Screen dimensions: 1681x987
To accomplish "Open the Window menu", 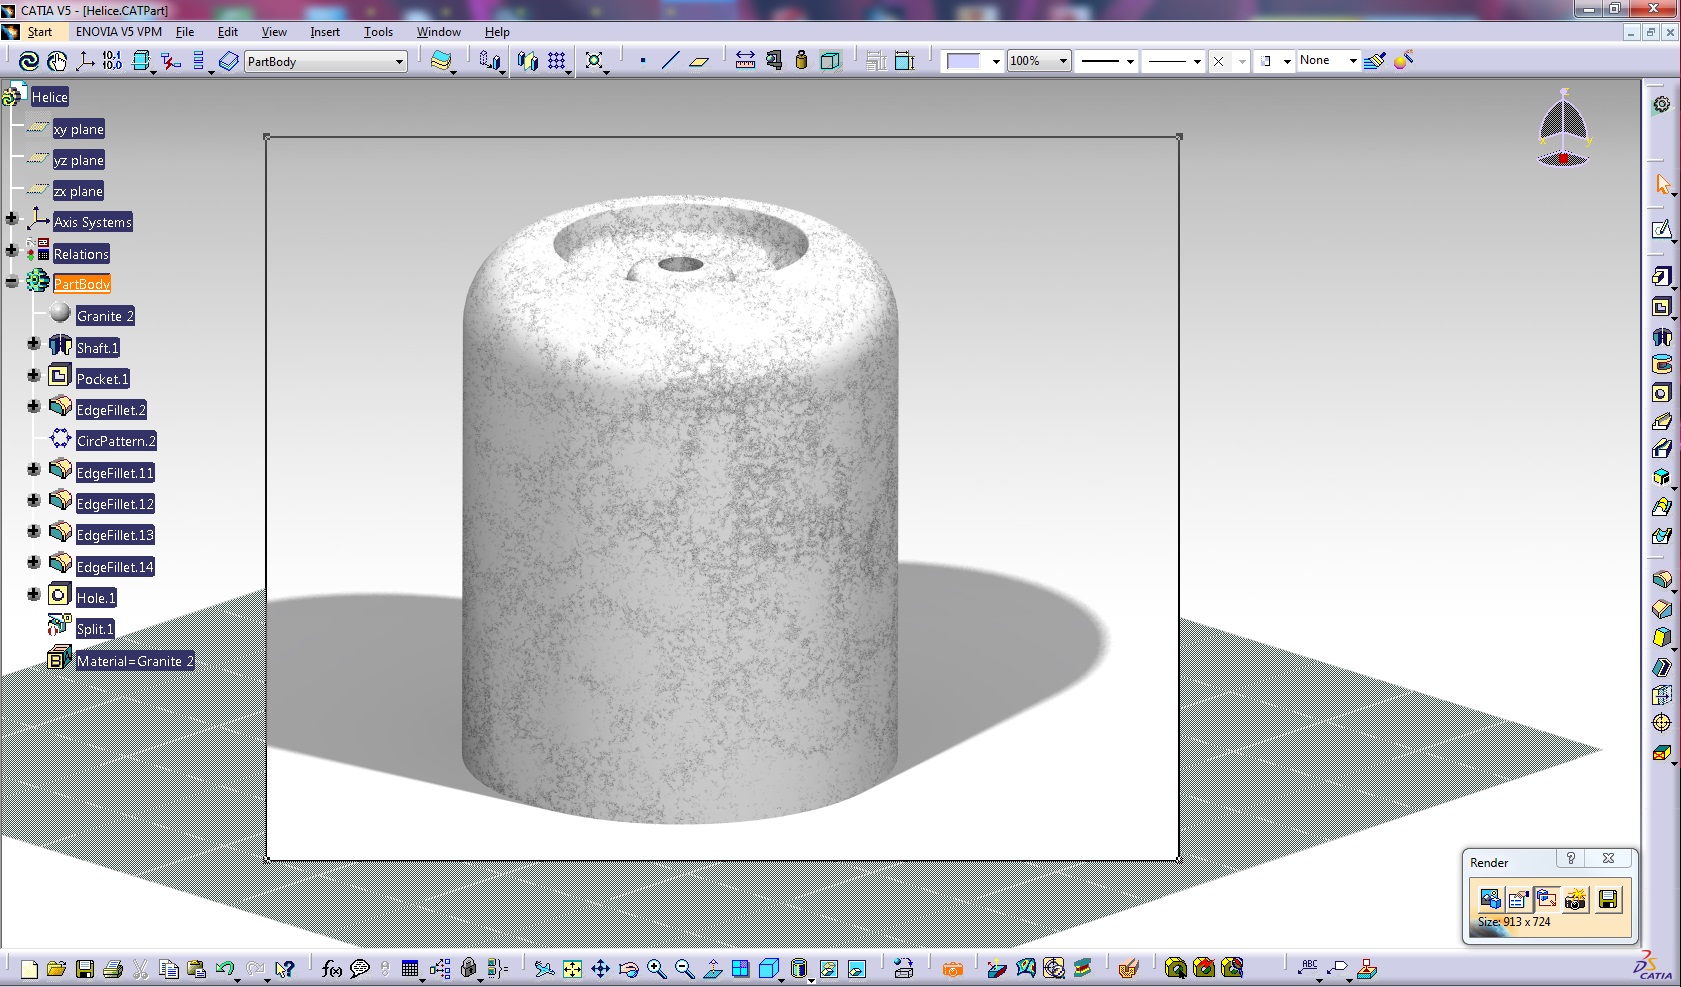I will coord(439,32).
